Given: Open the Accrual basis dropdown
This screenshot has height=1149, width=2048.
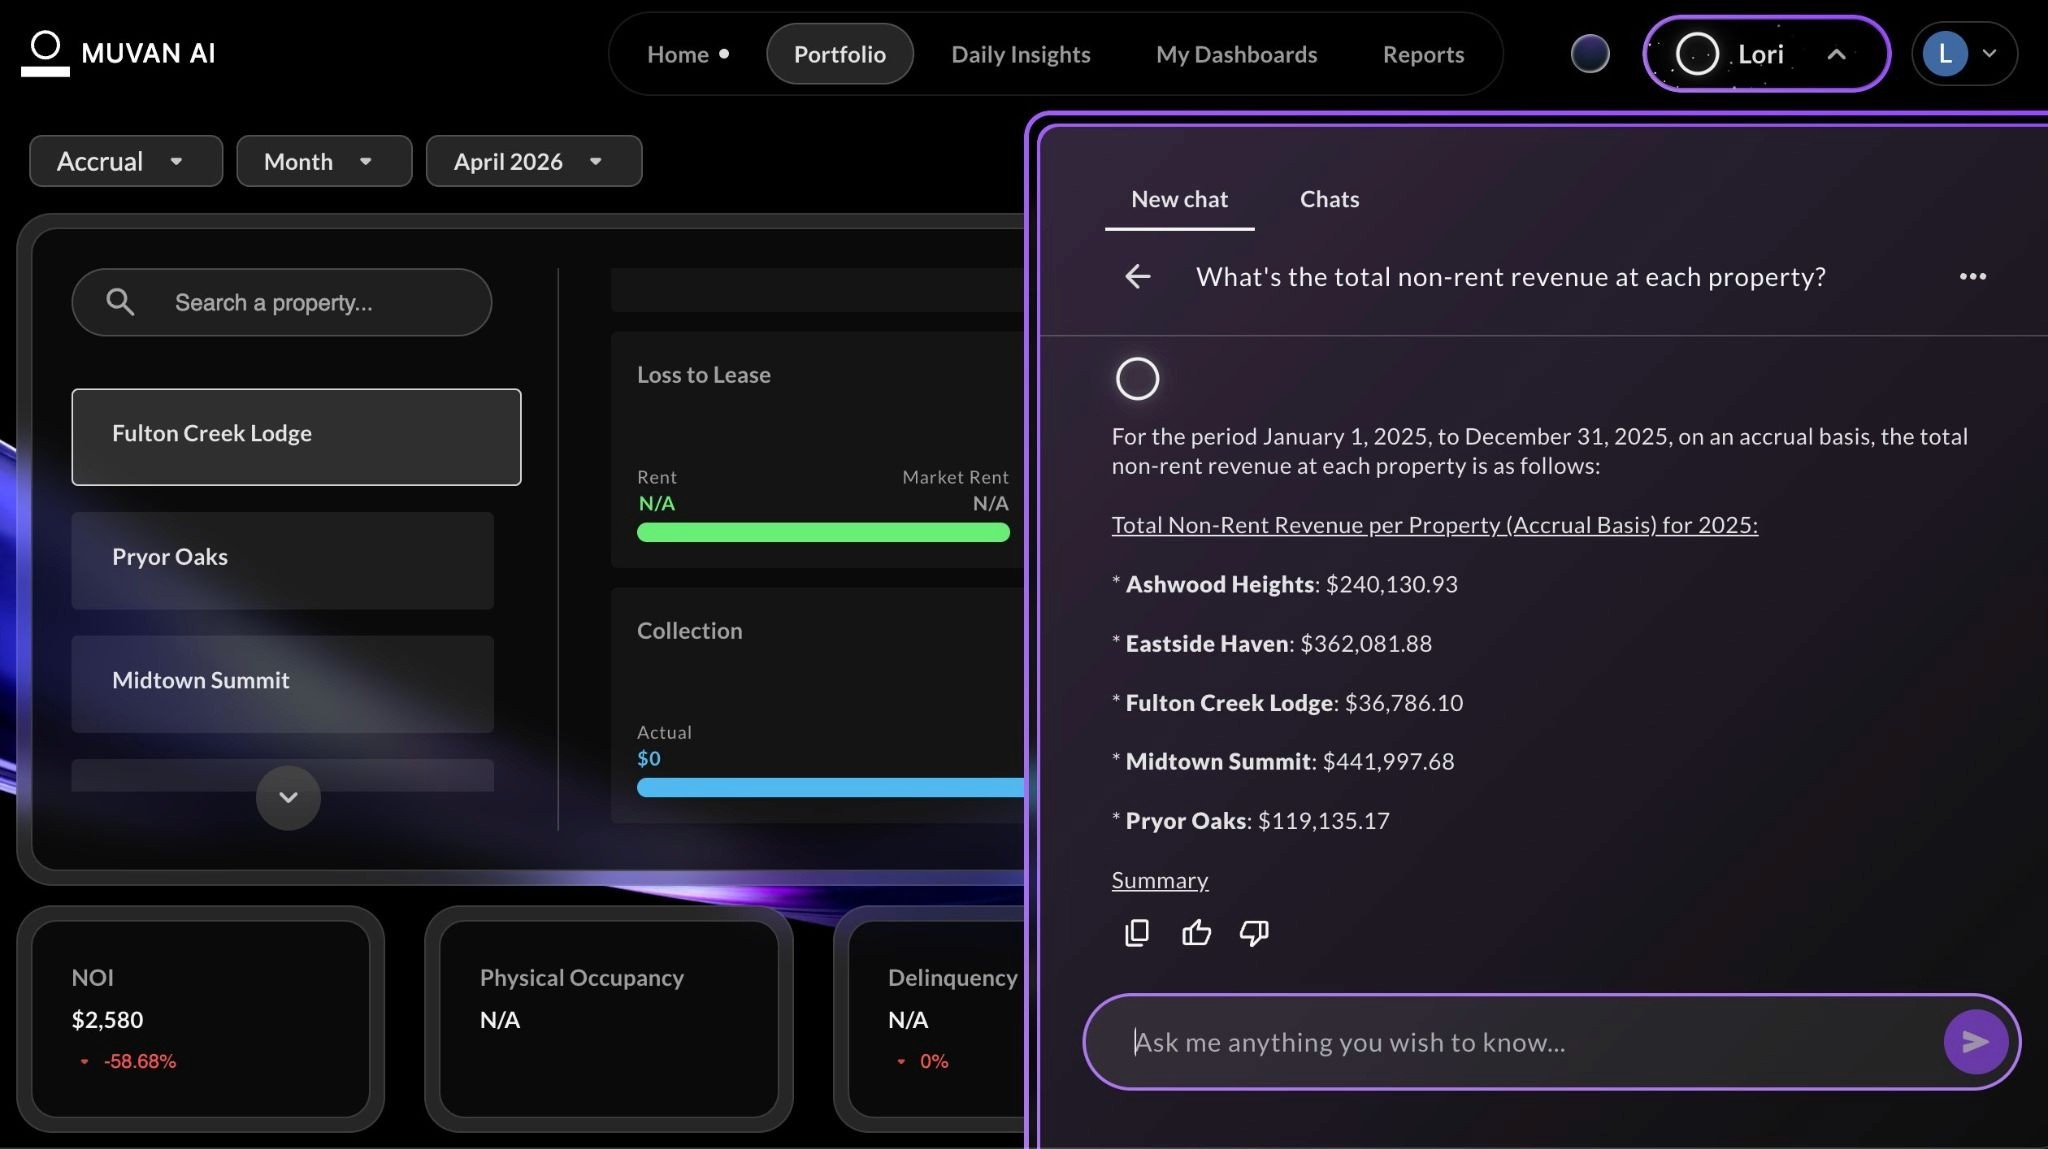Looking at the screenshot, I should pos(125,161).
